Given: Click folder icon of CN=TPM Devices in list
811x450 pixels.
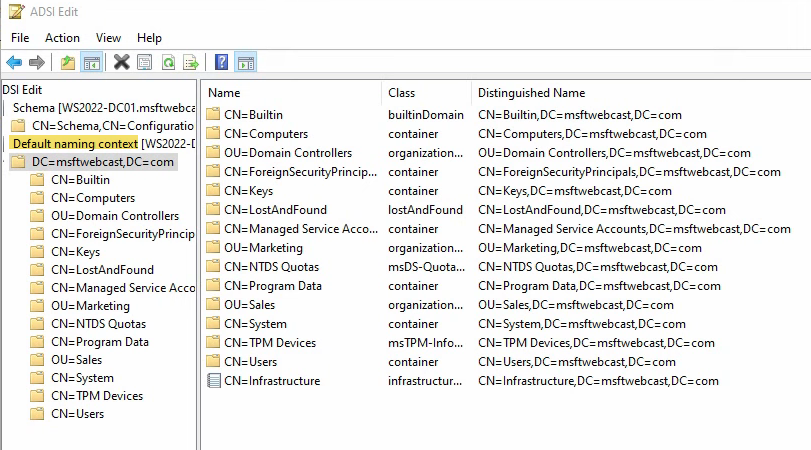Looking at the screenshot, I should point(213,342).
